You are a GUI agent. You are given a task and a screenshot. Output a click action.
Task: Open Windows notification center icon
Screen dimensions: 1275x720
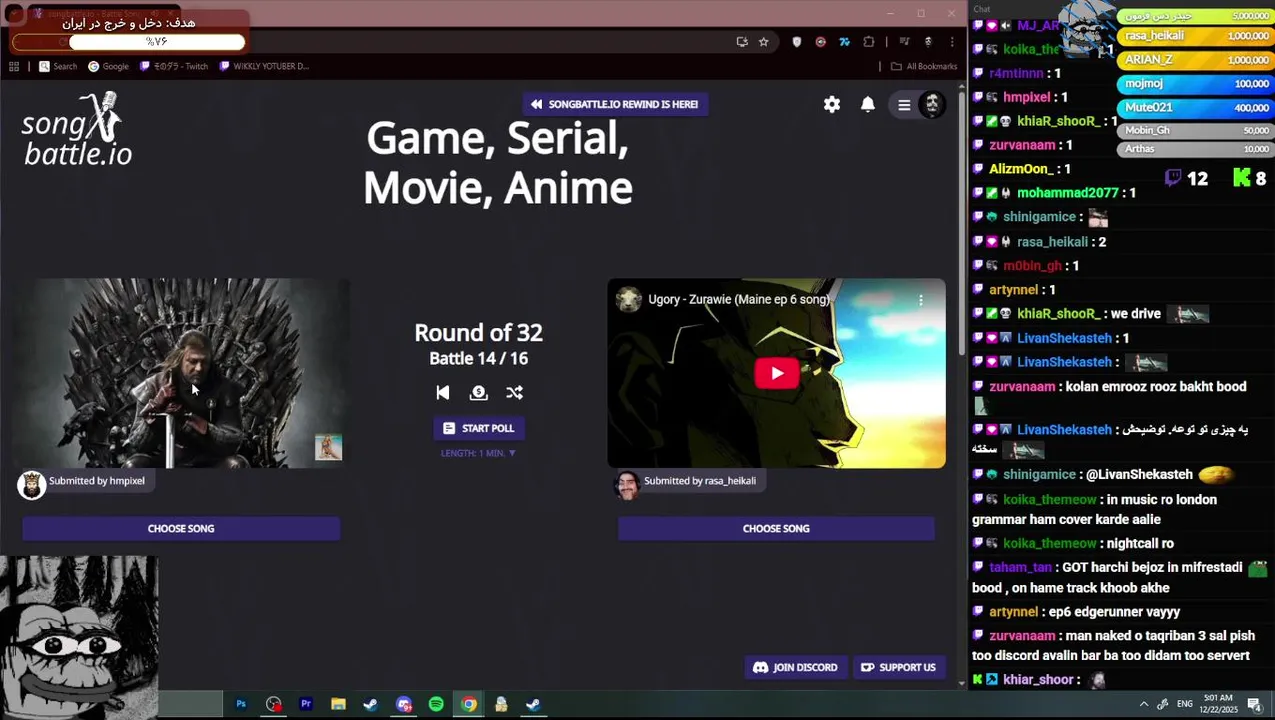[1254, 704]
